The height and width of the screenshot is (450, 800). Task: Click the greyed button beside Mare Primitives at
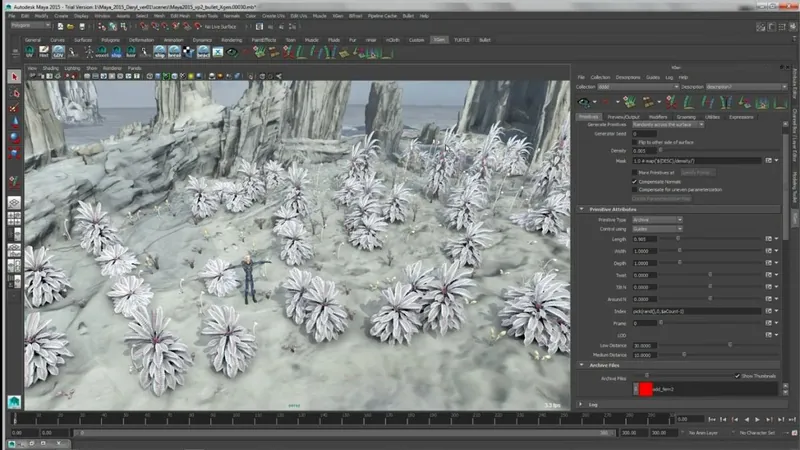[x=696, y=172]
